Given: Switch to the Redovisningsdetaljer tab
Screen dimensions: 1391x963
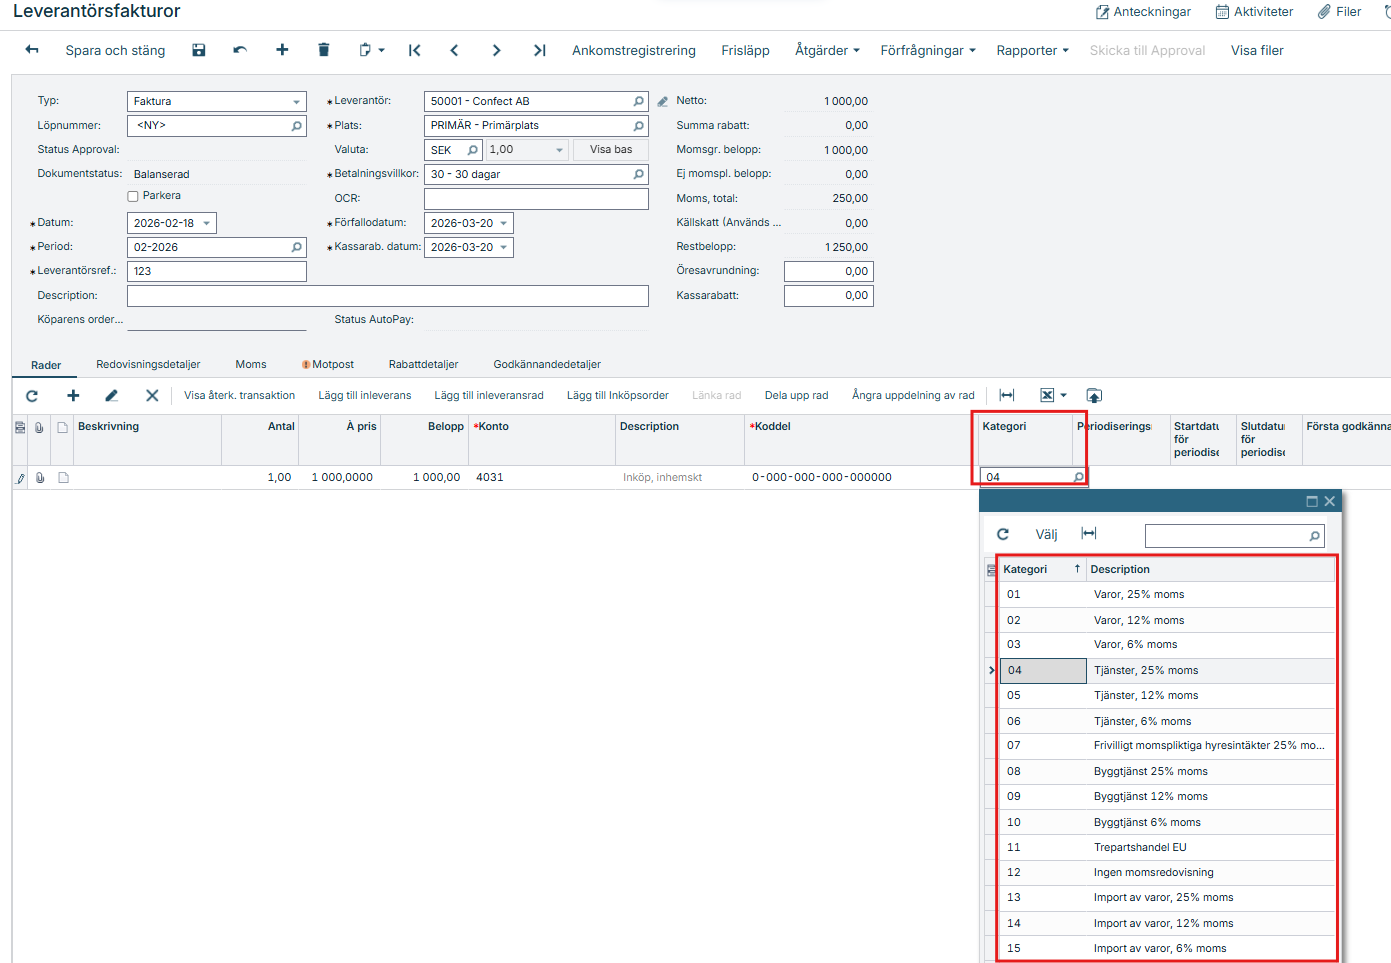Looking at the screenshot, I should (148, 364).
